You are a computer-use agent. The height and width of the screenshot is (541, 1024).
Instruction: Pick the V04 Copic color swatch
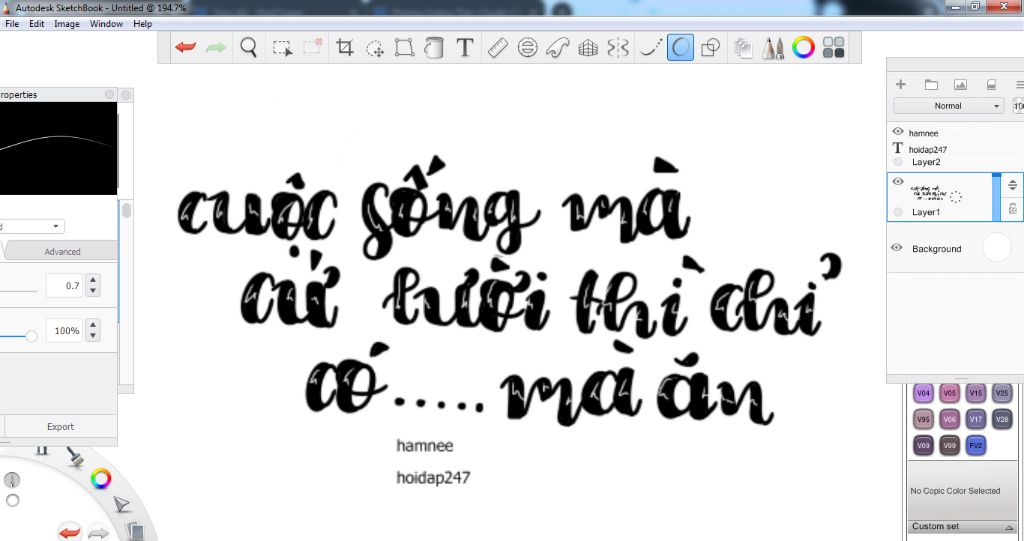click(923, 393)
